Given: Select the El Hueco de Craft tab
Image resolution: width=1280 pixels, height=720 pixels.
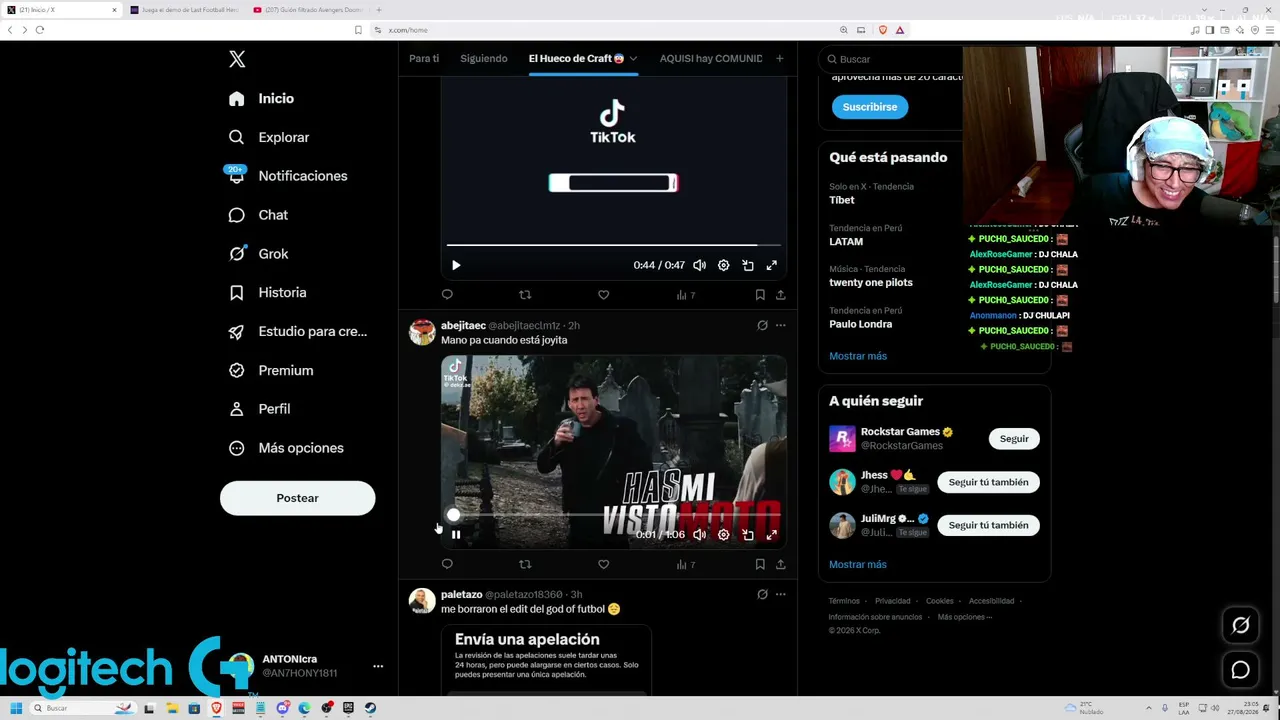Looking at the screenshot, I should coord(576,58).
